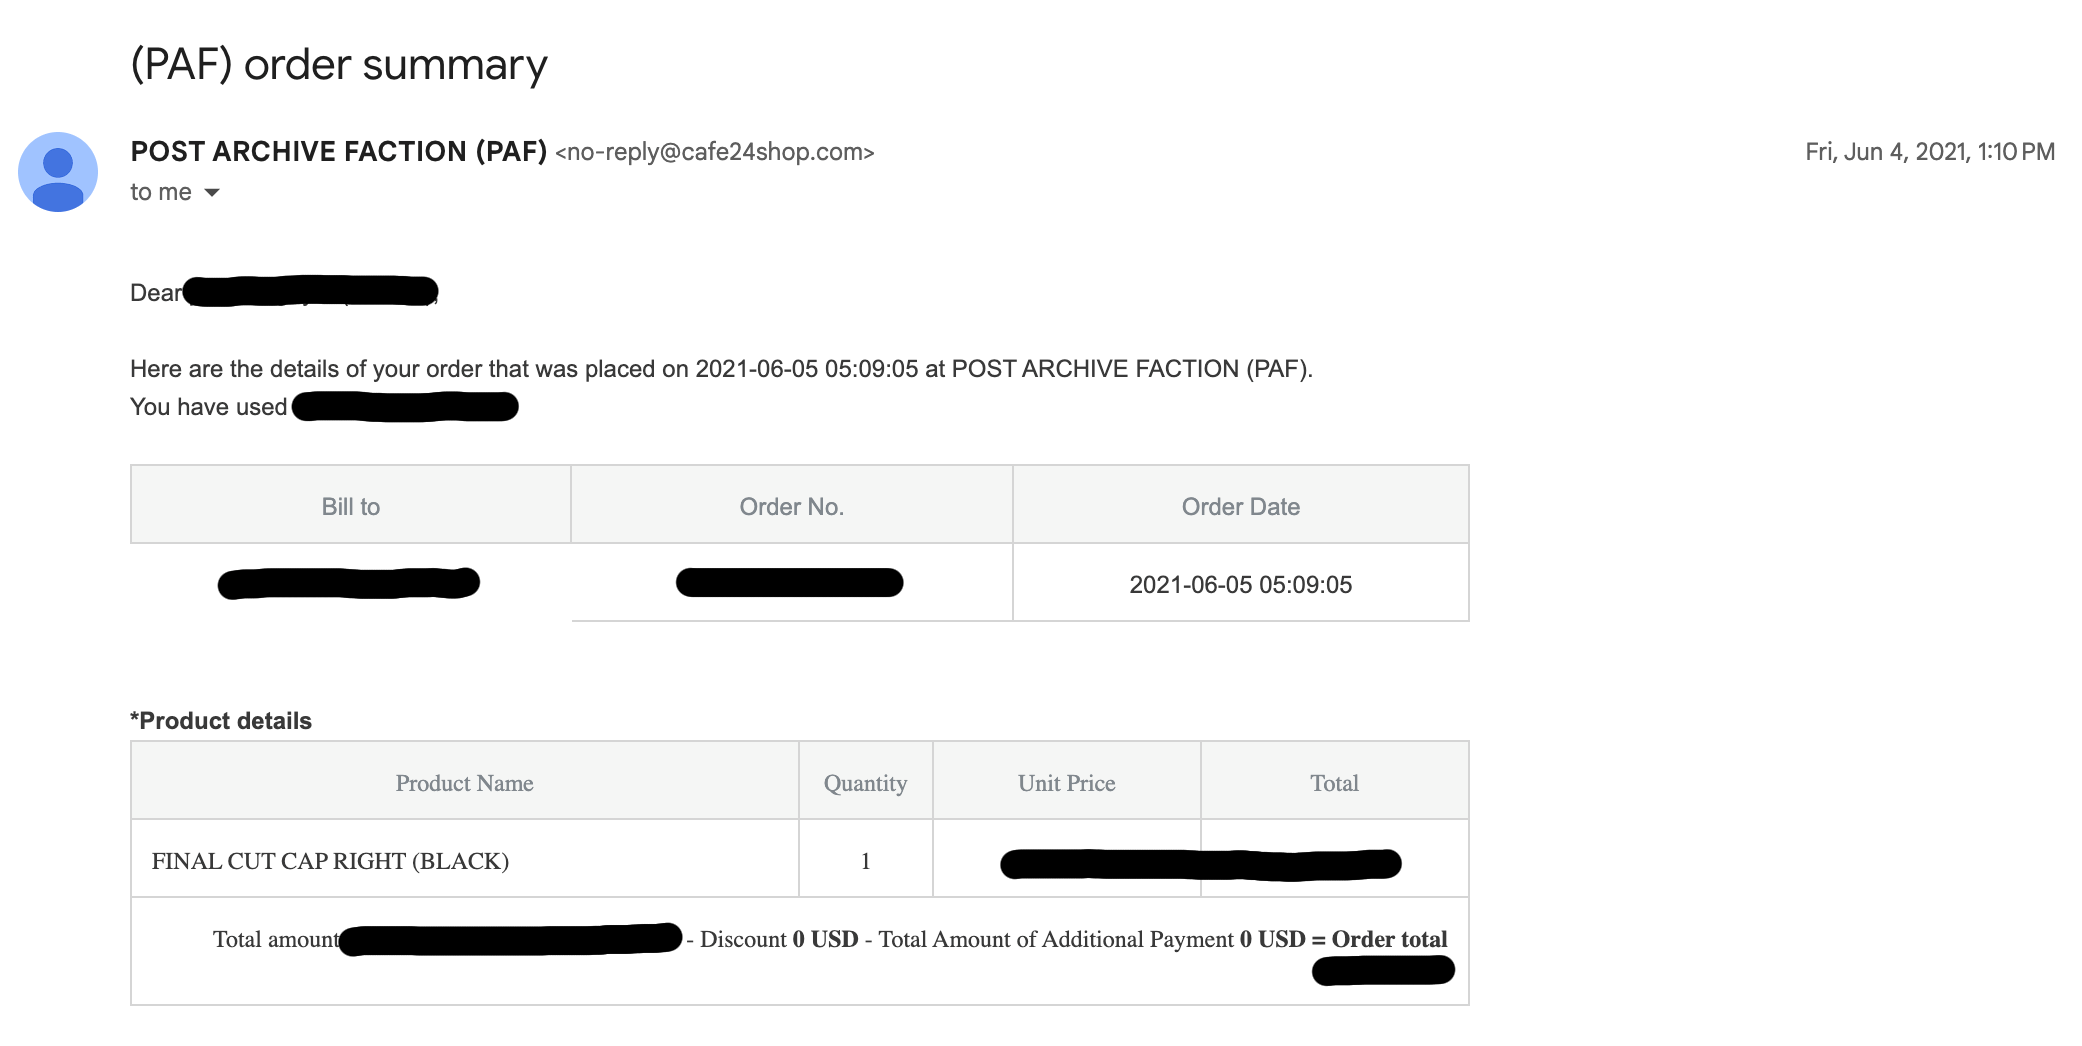2082x1046 pixels.
Task: Click the FINAL CUT CAP RIGHT (BLACK) product name
Action: coord(330,861)
